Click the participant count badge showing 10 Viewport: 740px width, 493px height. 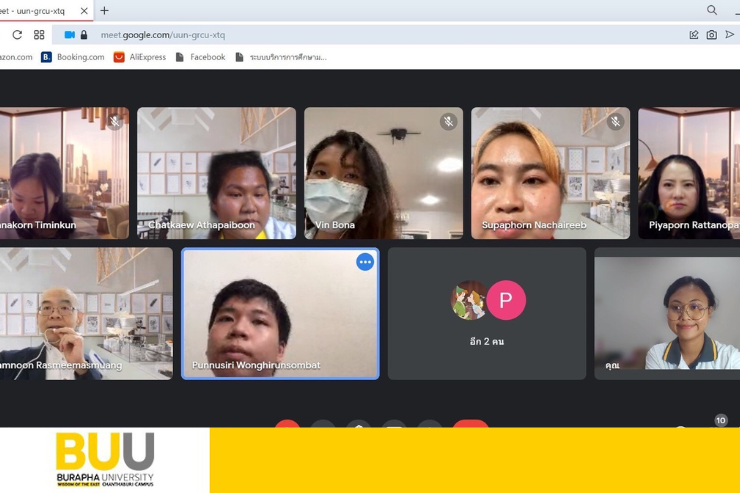coord(720,421)
